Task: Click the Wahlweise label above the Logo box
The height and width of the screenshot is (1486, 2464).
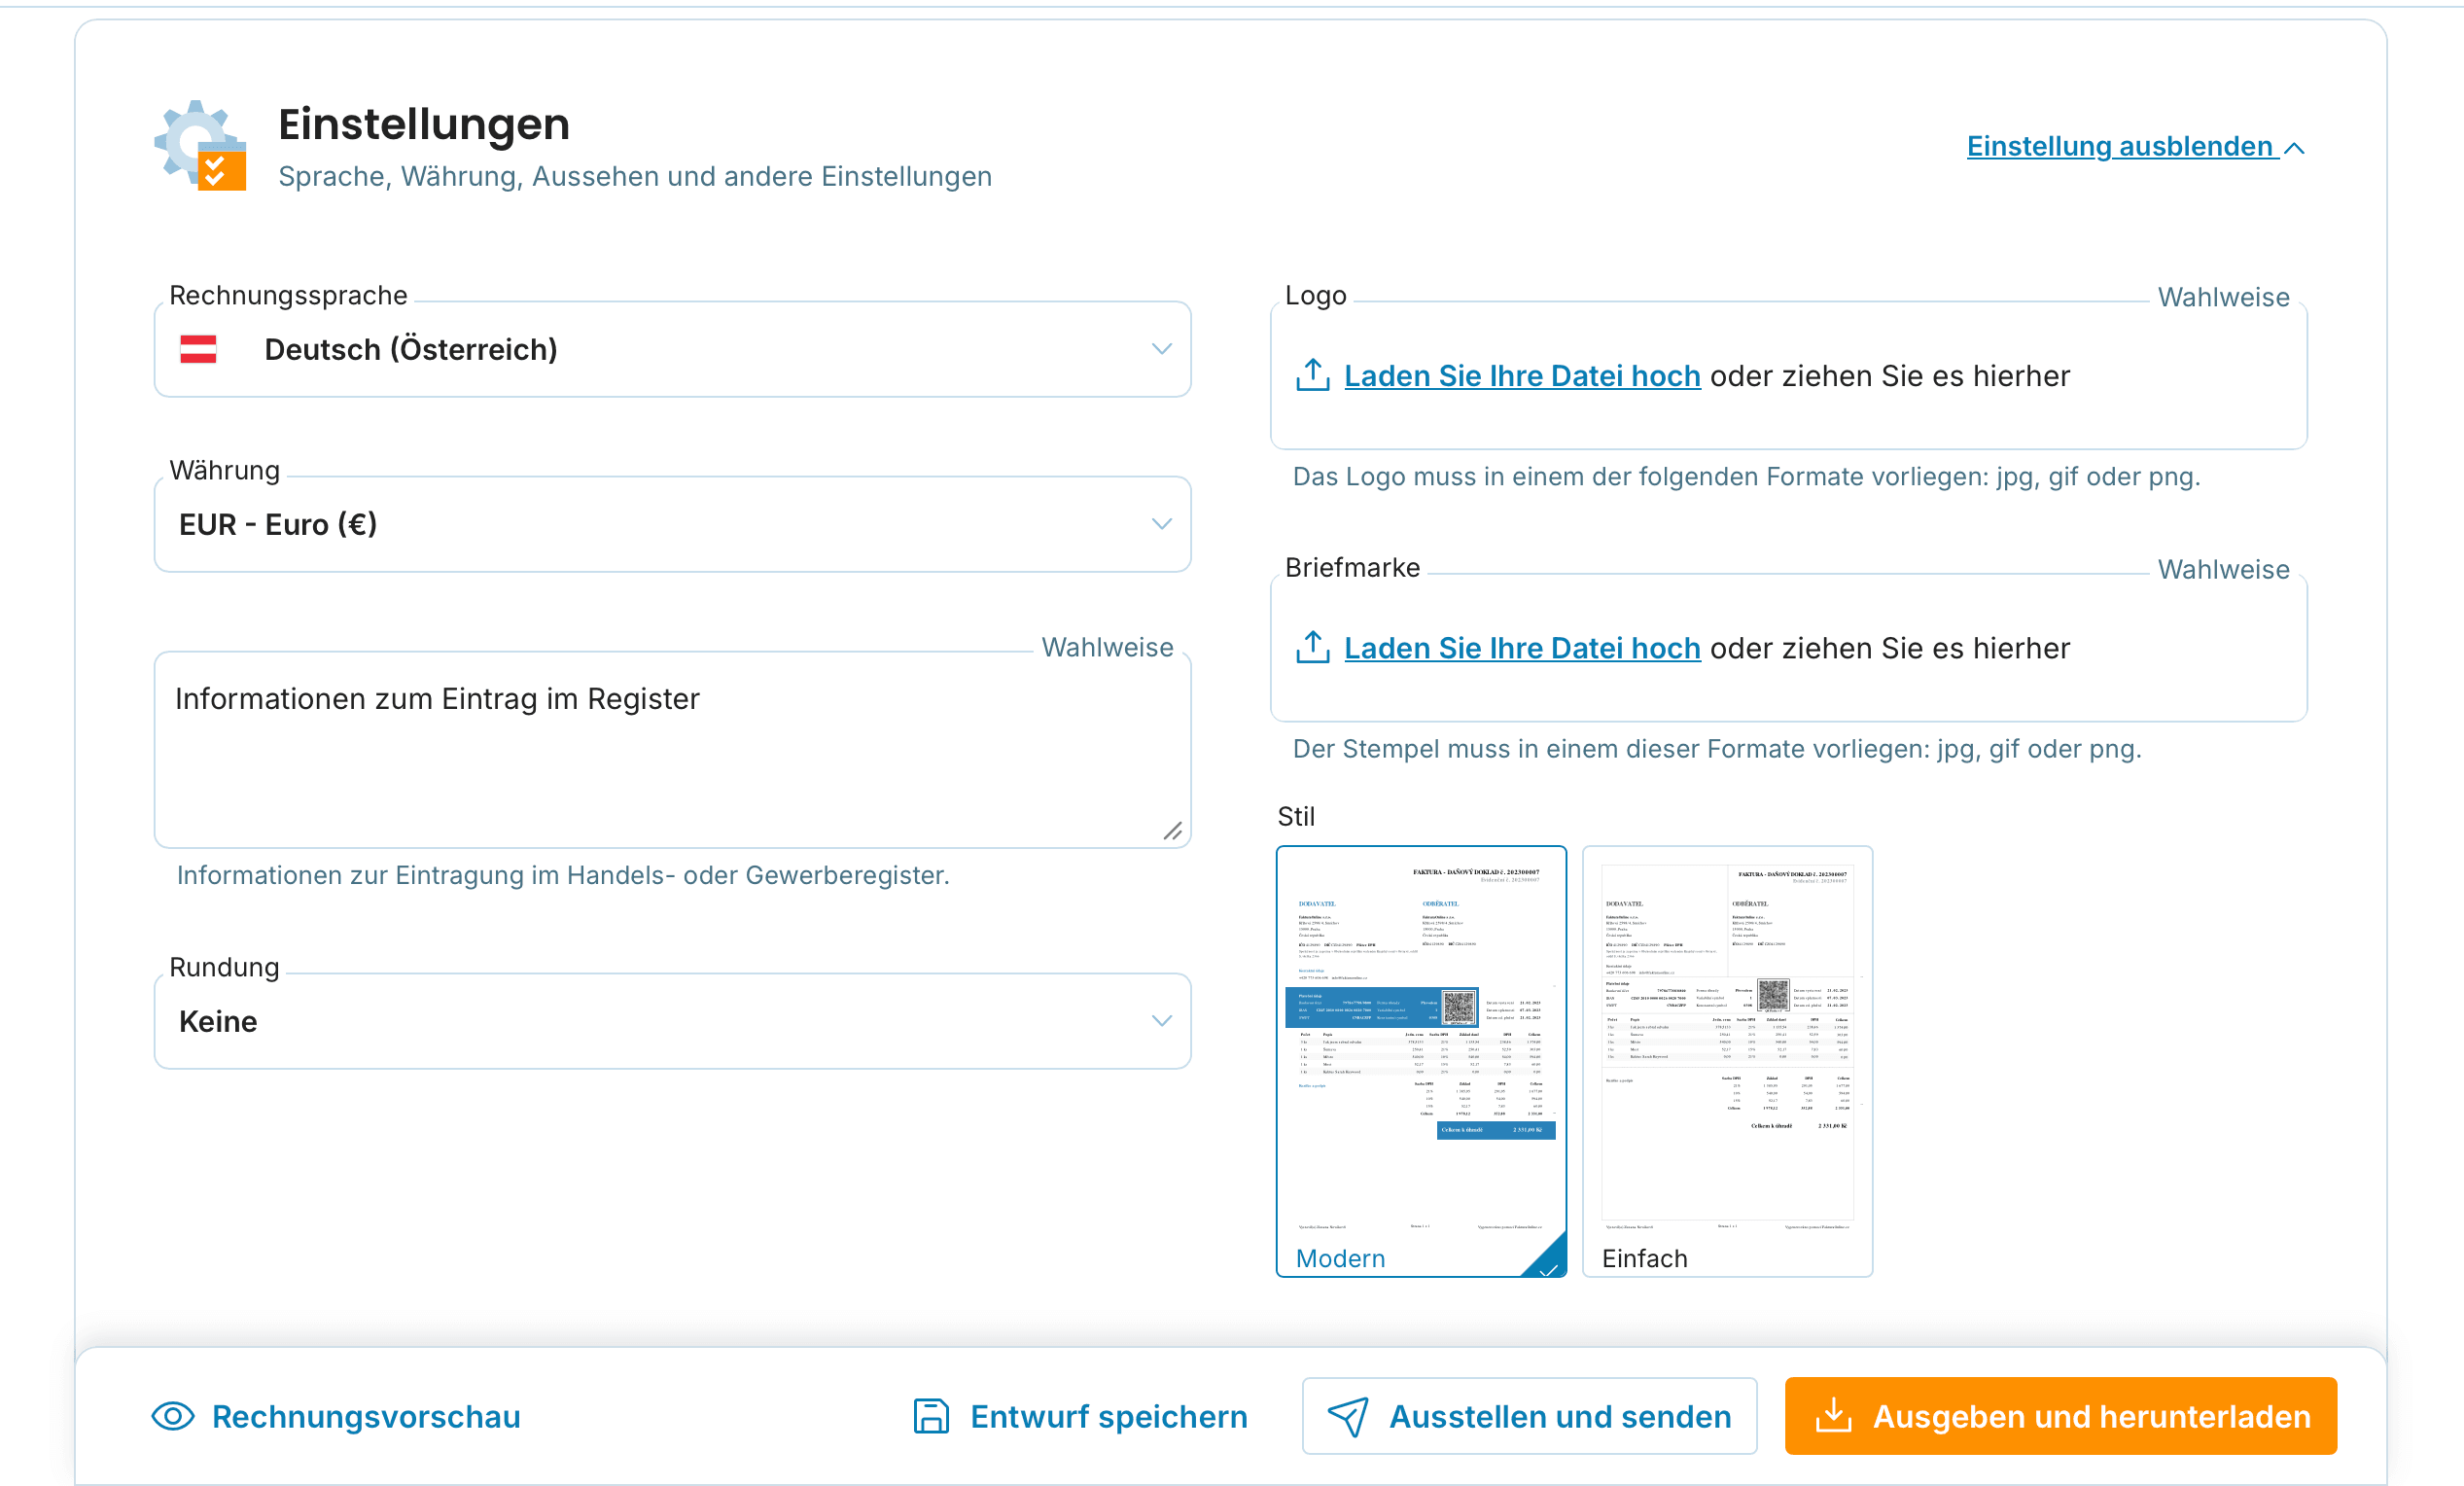Action: [x=2223, y=297]
